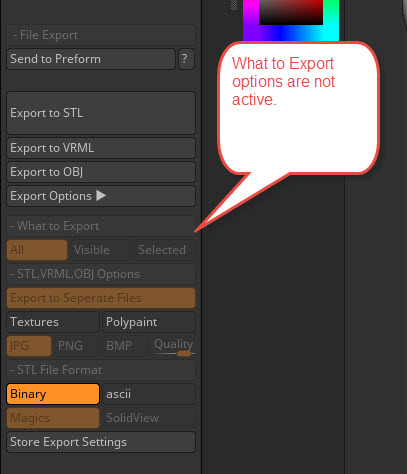Select the Visible export option
The width and height of the screenshot is (407, 474).
pyautogui.click(x=99, y=250)
